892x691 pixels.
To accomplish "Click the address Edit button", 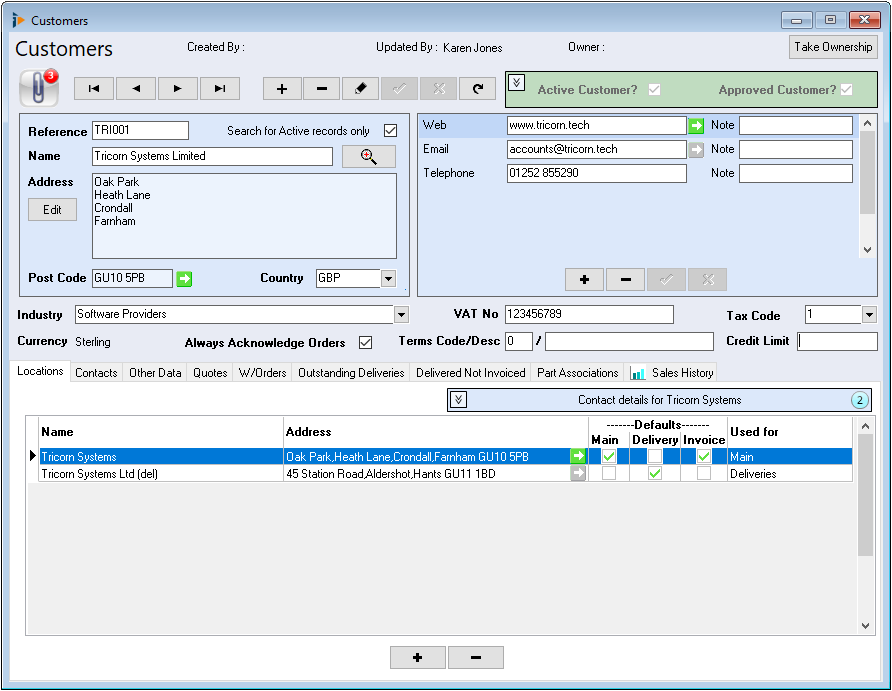I will (52, 210).
